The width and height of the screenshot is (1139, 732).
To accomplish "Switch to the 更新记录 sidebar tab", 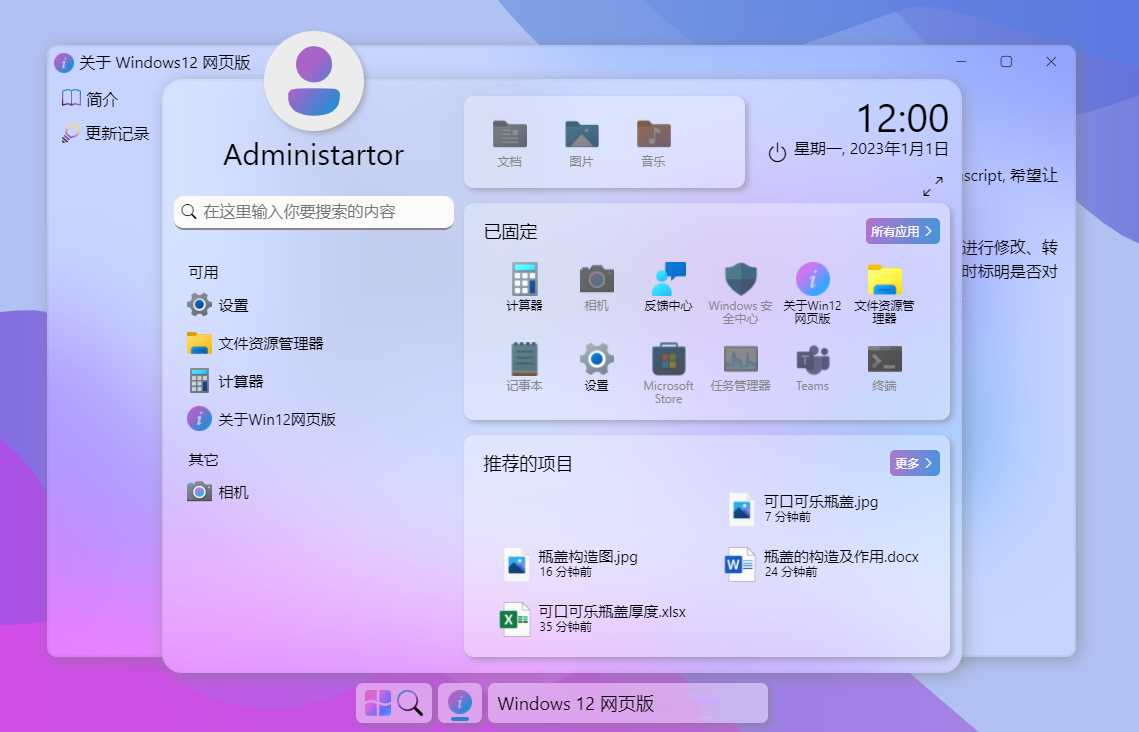I will pos(105,133).
